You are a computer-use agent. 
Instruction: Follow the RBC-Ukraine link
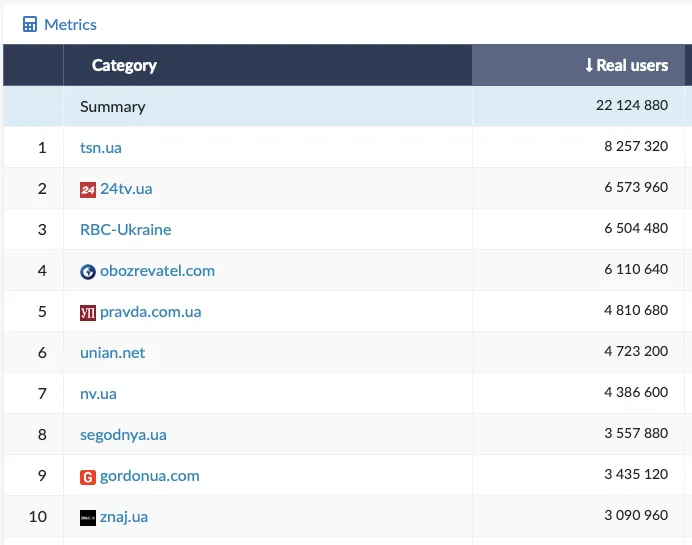(125, 230)
